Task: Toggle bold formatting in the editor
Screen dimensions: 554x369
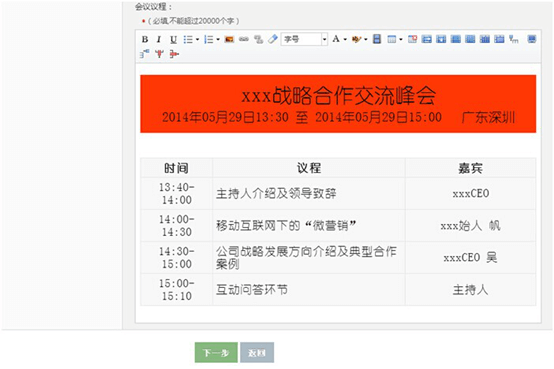Action: coord(145,39)
